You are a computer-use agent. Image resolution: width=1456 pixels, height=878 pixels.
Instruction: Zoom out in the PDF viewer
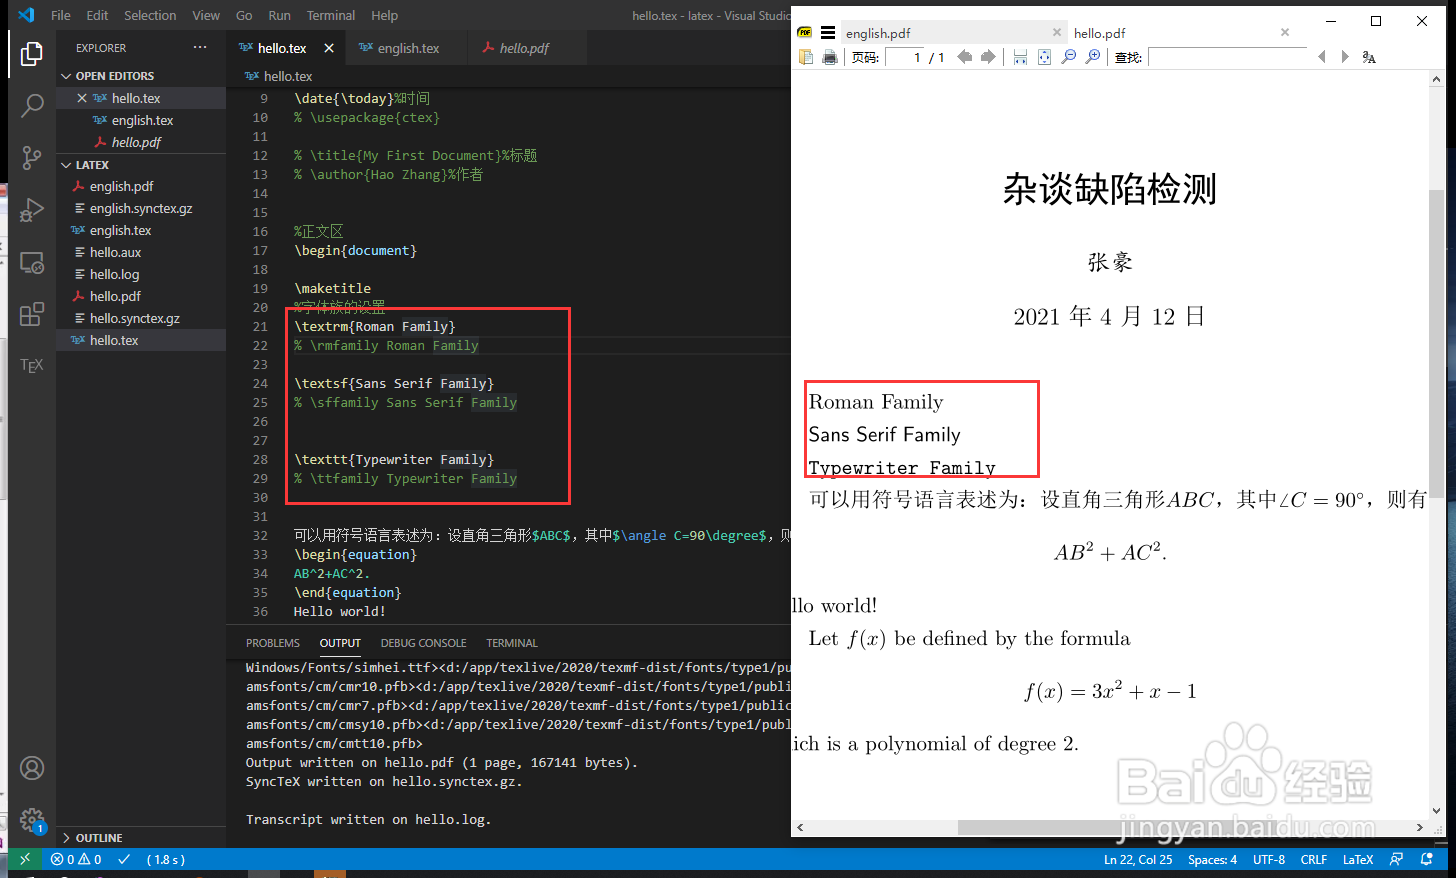[x=1069, y=57]
